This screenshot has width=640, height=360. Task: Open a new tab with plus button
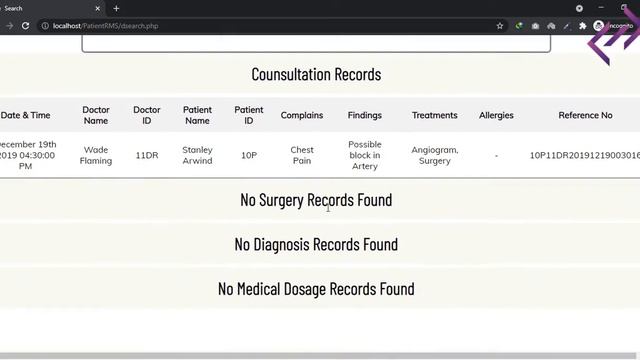(x=116, y=8)
